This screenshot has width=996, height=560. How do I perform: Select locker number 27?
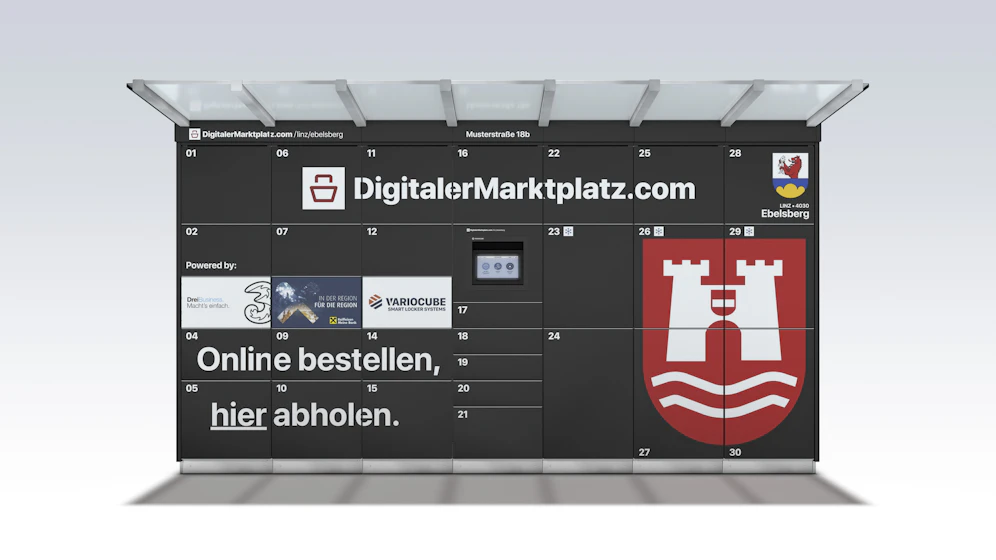644,452
